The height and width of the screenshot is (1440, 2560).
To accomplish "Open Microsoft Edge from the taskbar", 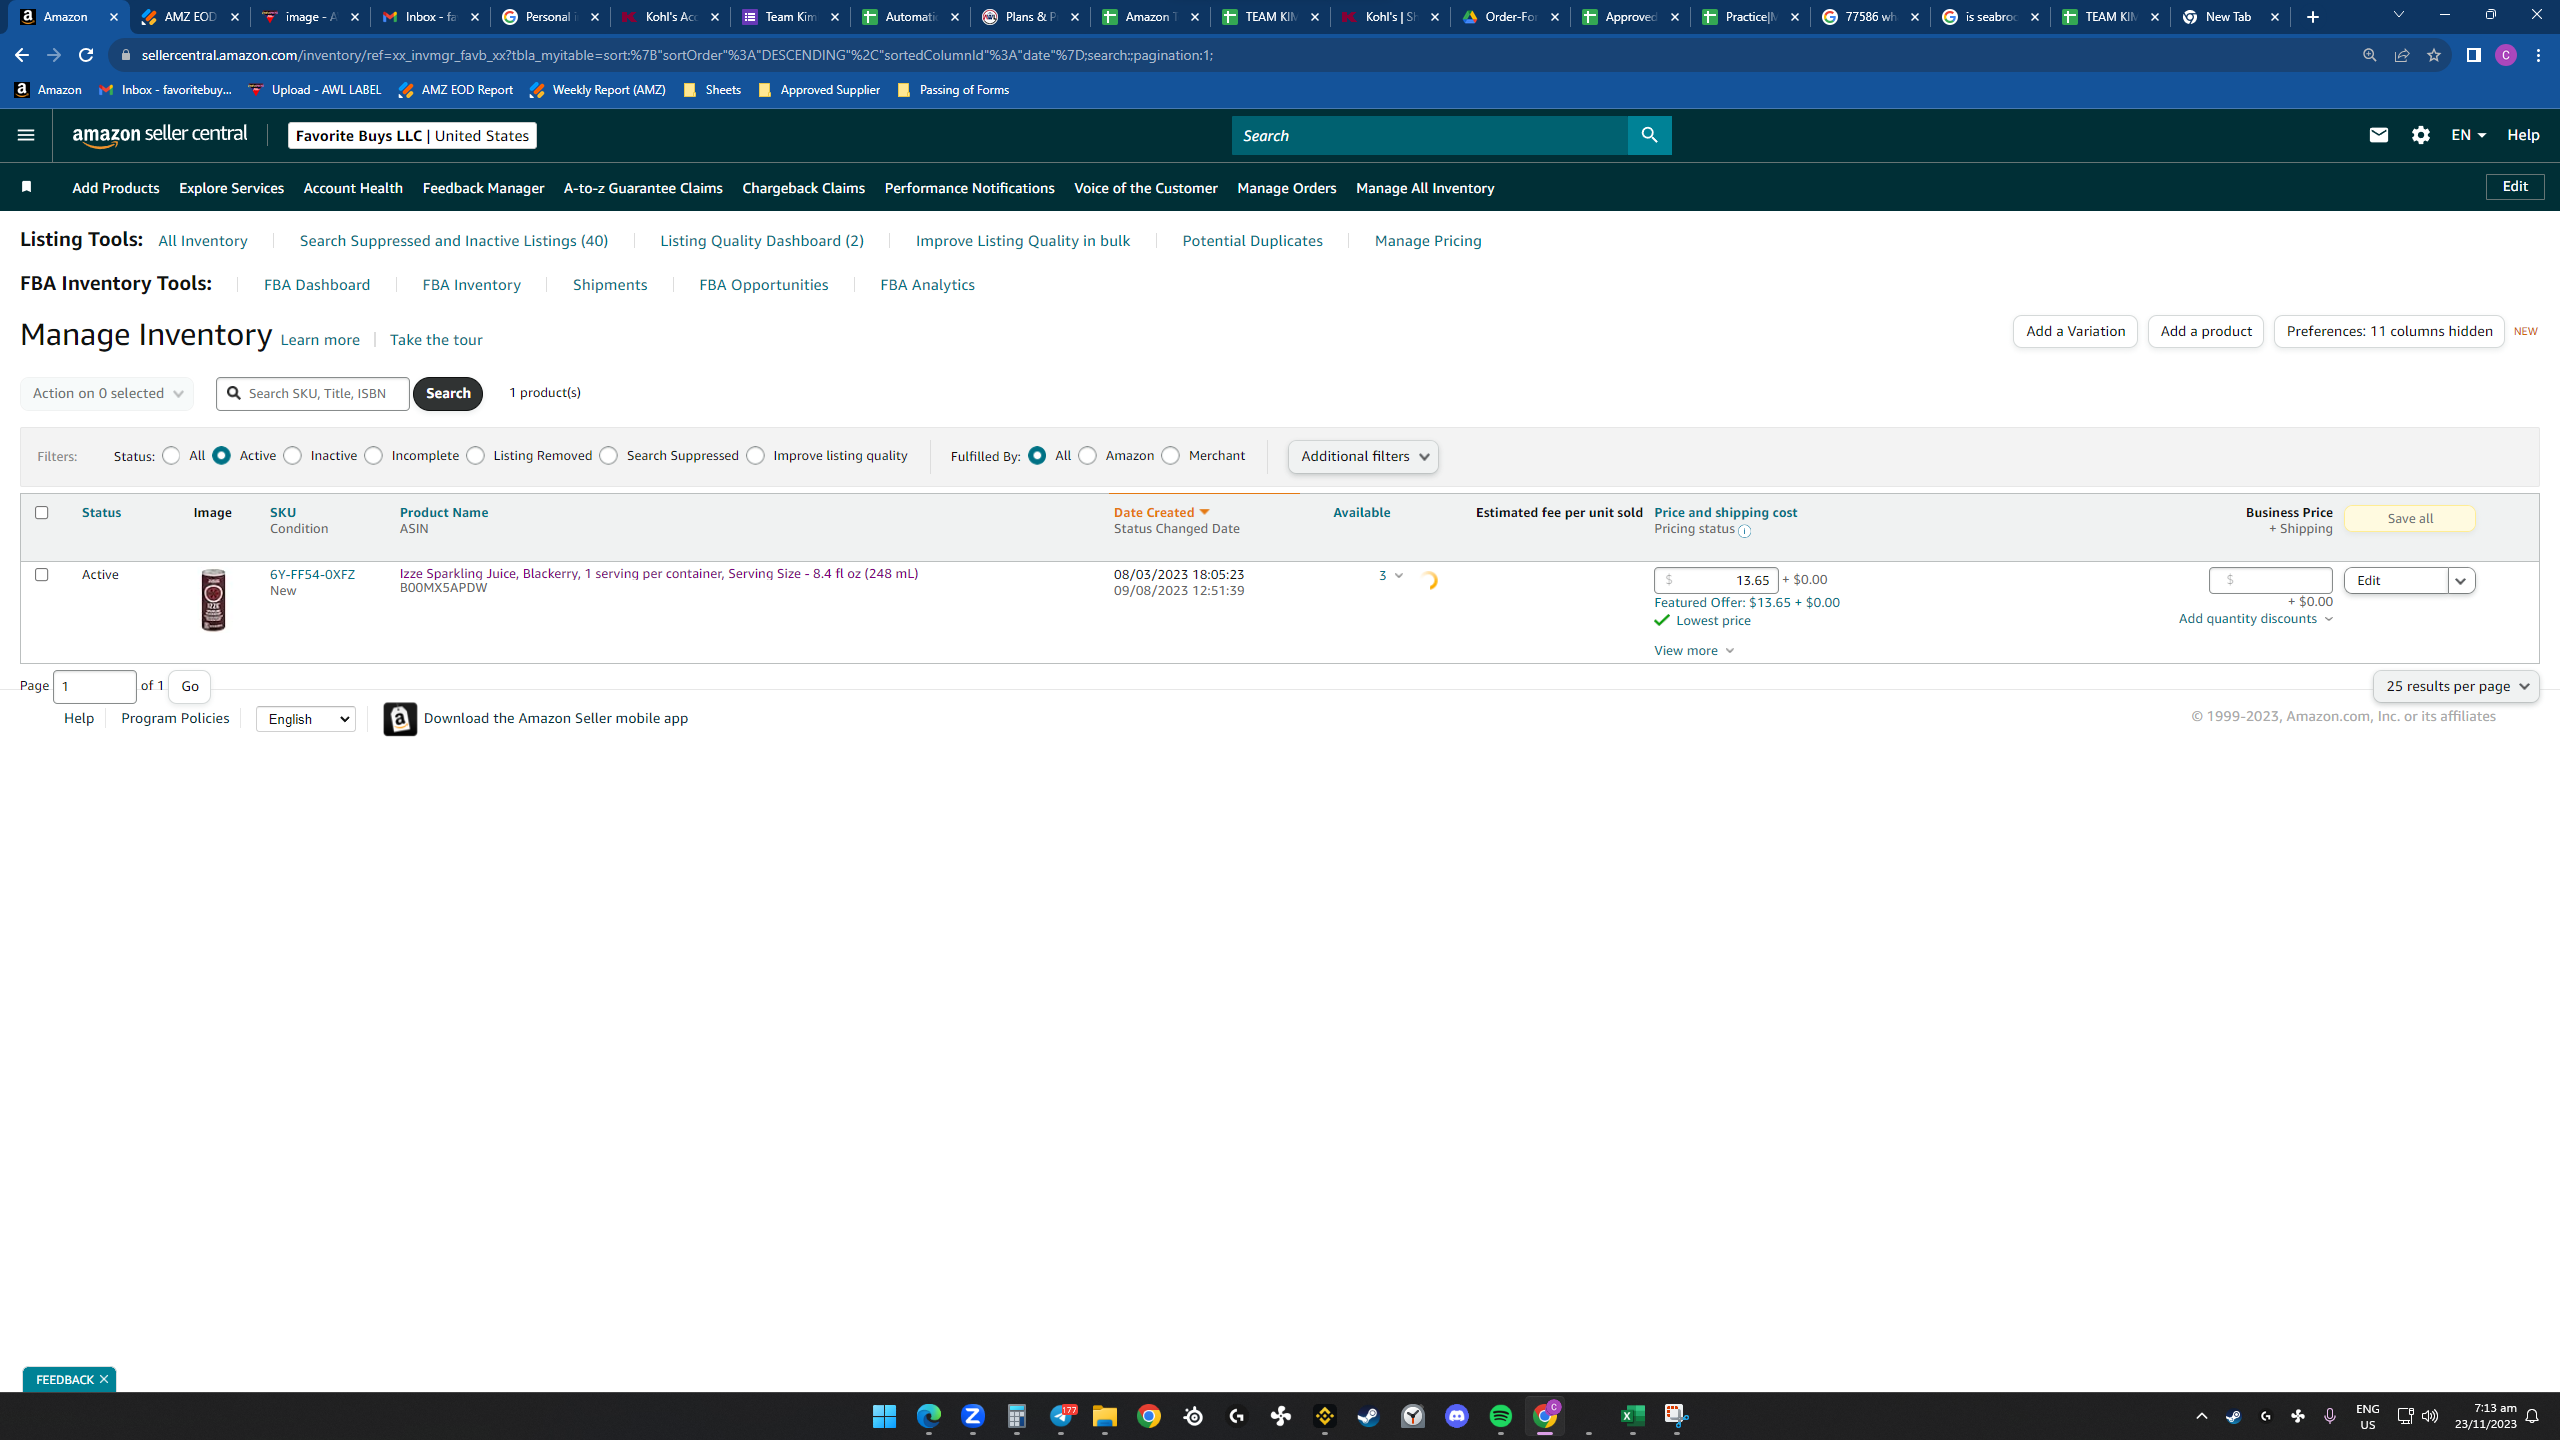I will pyautogui.click(x=928, y=1416).
